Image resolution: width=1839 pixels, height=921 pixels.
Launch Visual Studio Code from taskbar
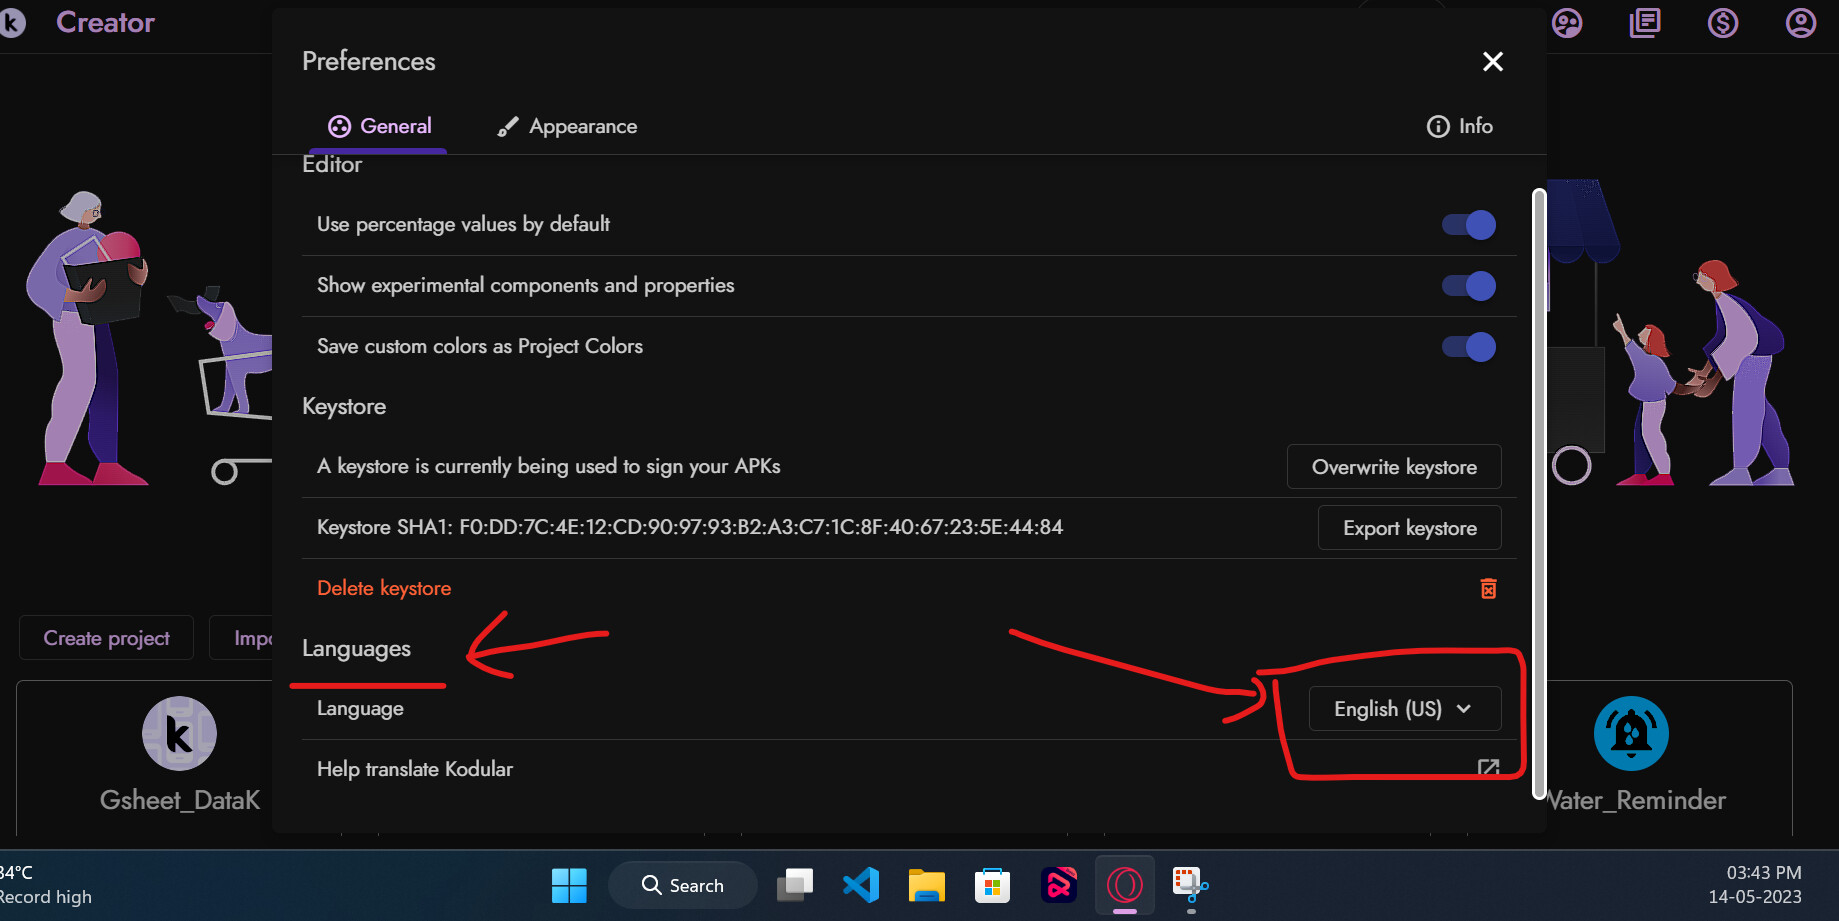(861, 885)
